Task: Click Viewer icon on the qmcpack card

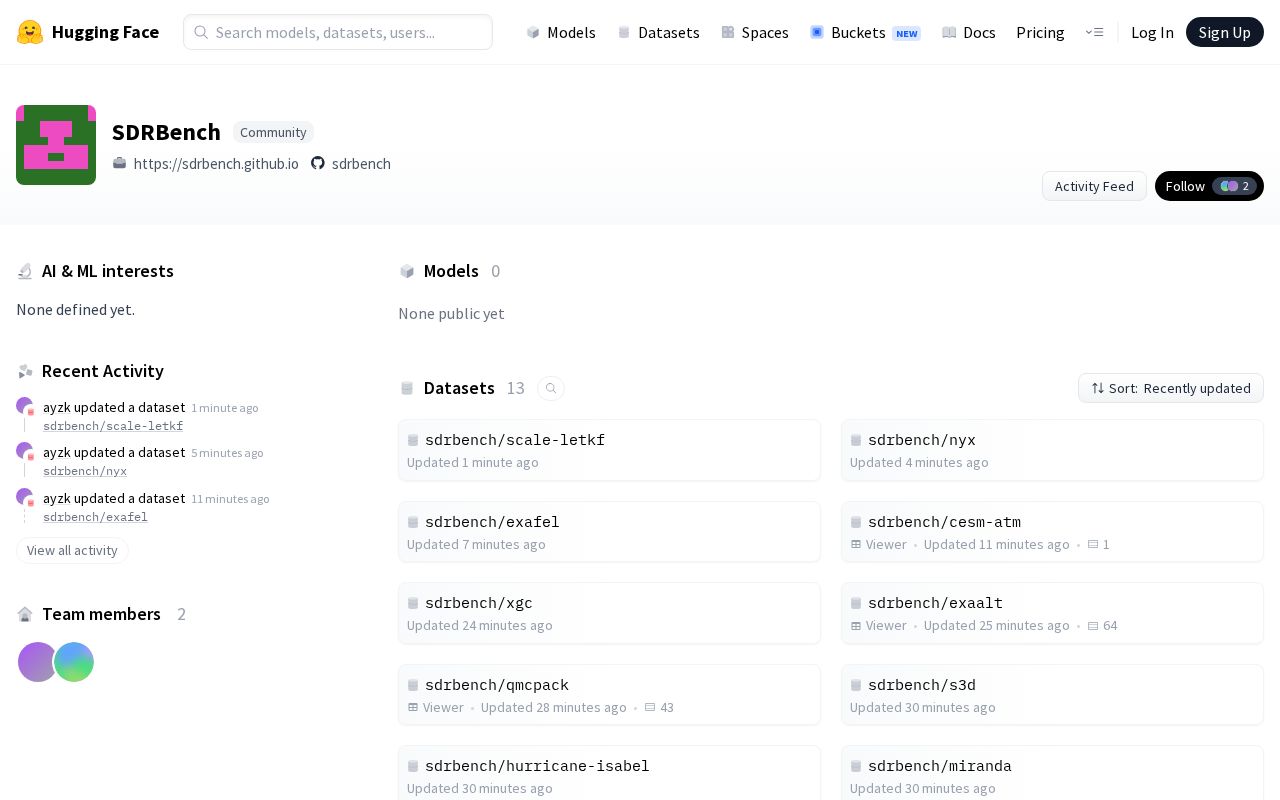Action: click(413, 707)
